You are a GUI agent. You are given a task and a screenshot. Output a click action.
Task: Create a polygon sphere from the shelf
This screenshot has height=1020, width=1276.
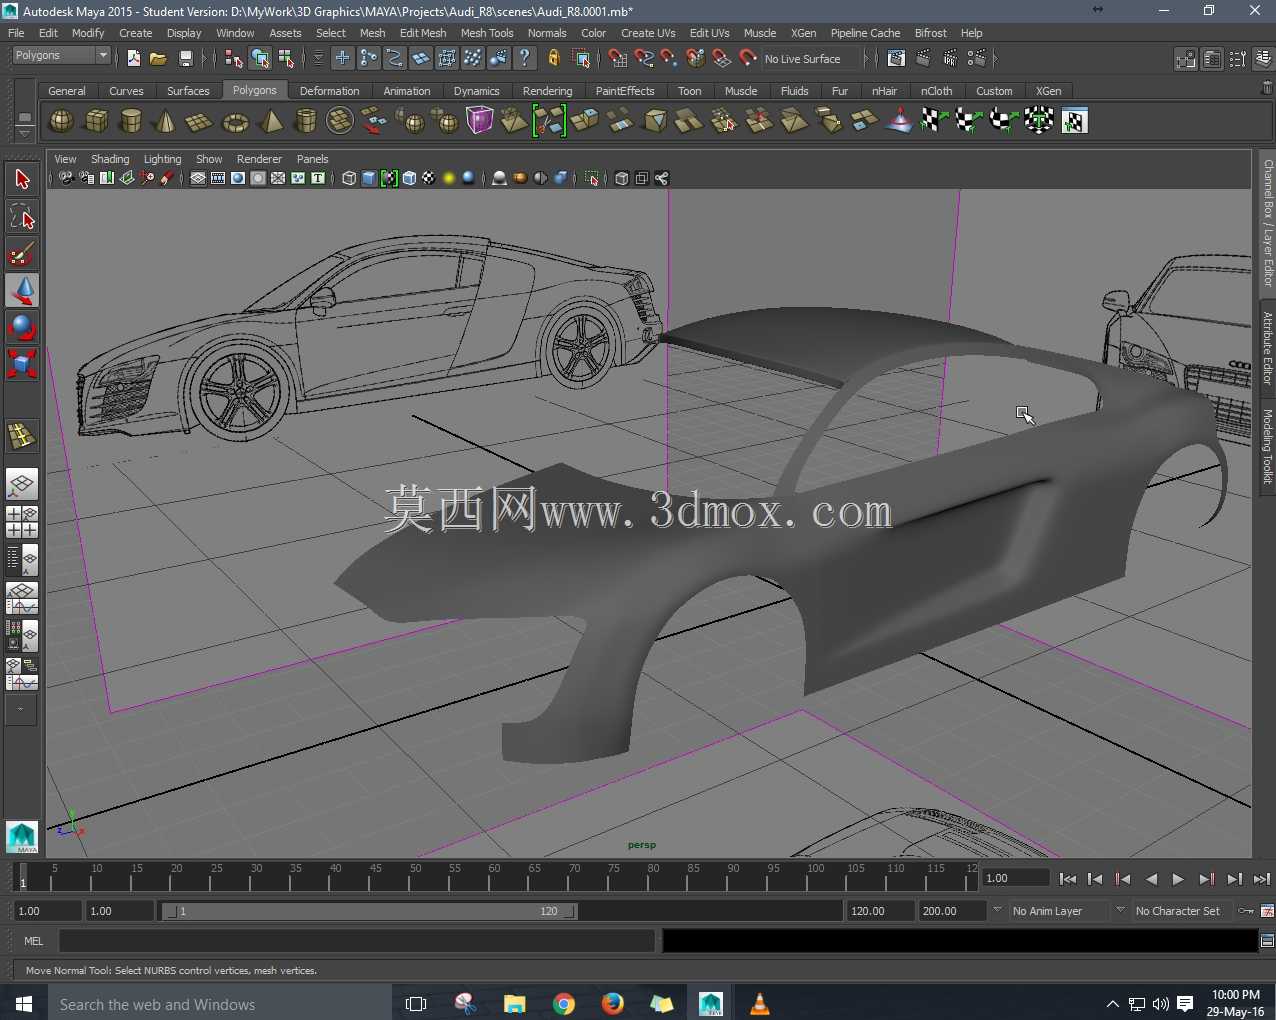[x=62, y=121]
